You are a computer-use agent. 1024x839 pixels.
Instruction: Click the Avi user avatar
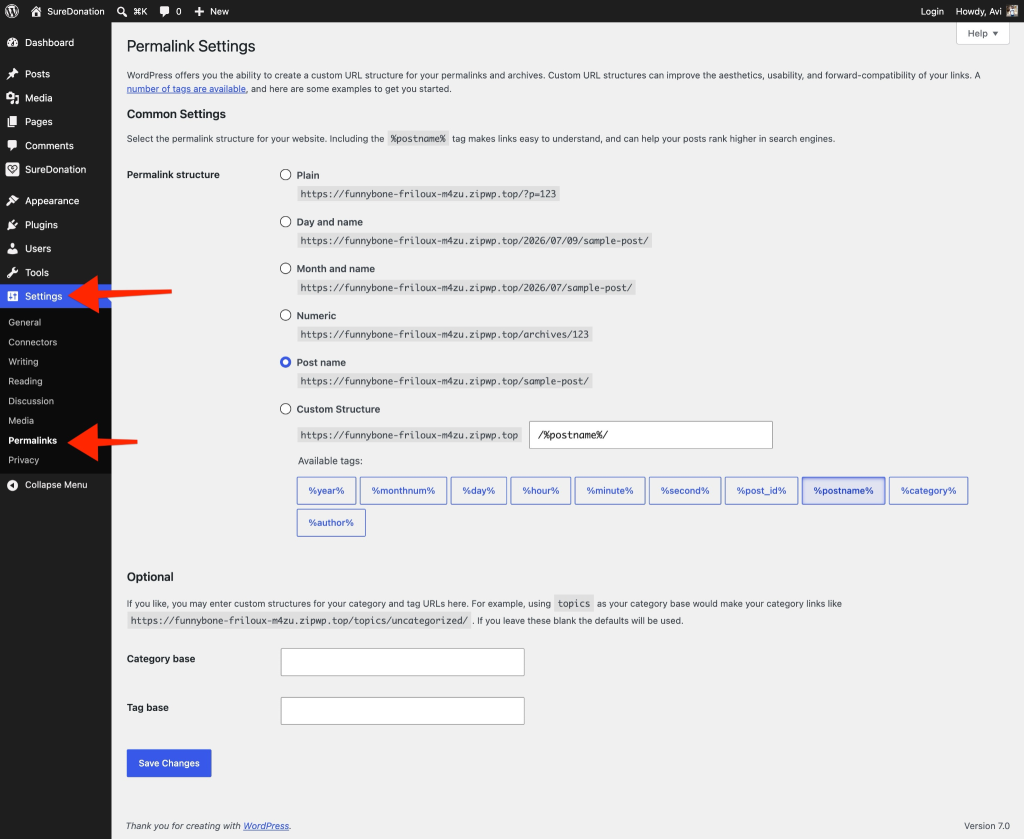pos(1012,11)
